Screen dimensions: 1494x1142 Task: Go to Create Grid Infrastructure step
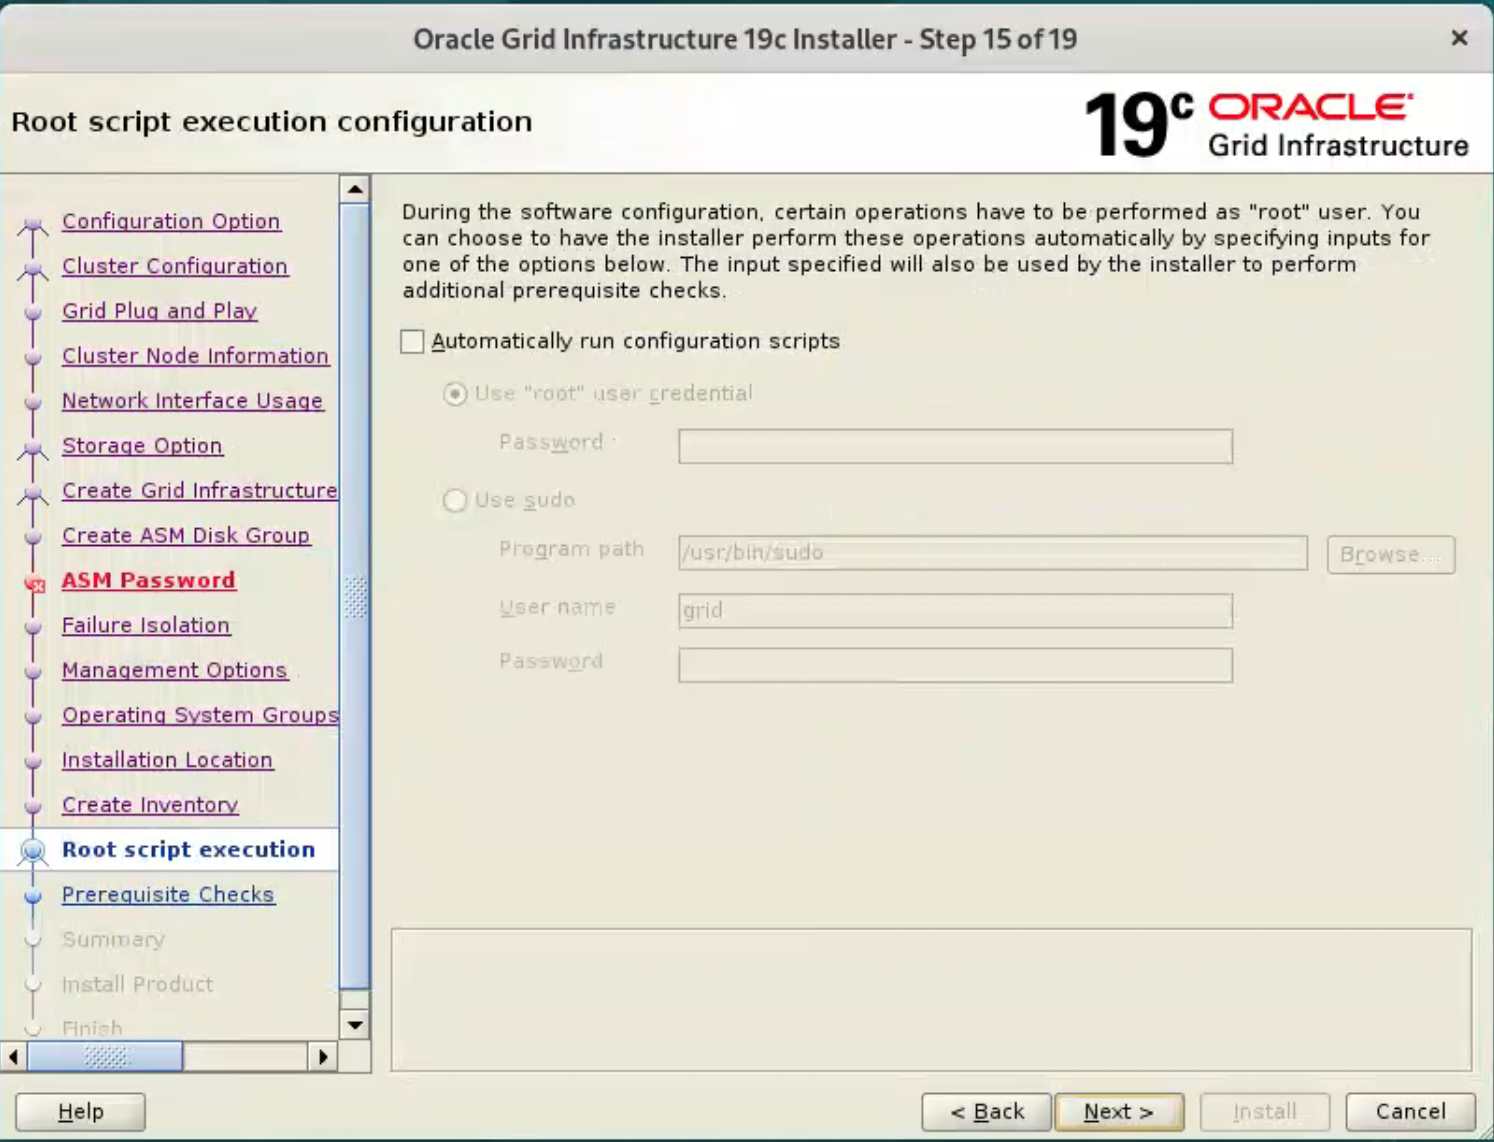pos(200,491)
